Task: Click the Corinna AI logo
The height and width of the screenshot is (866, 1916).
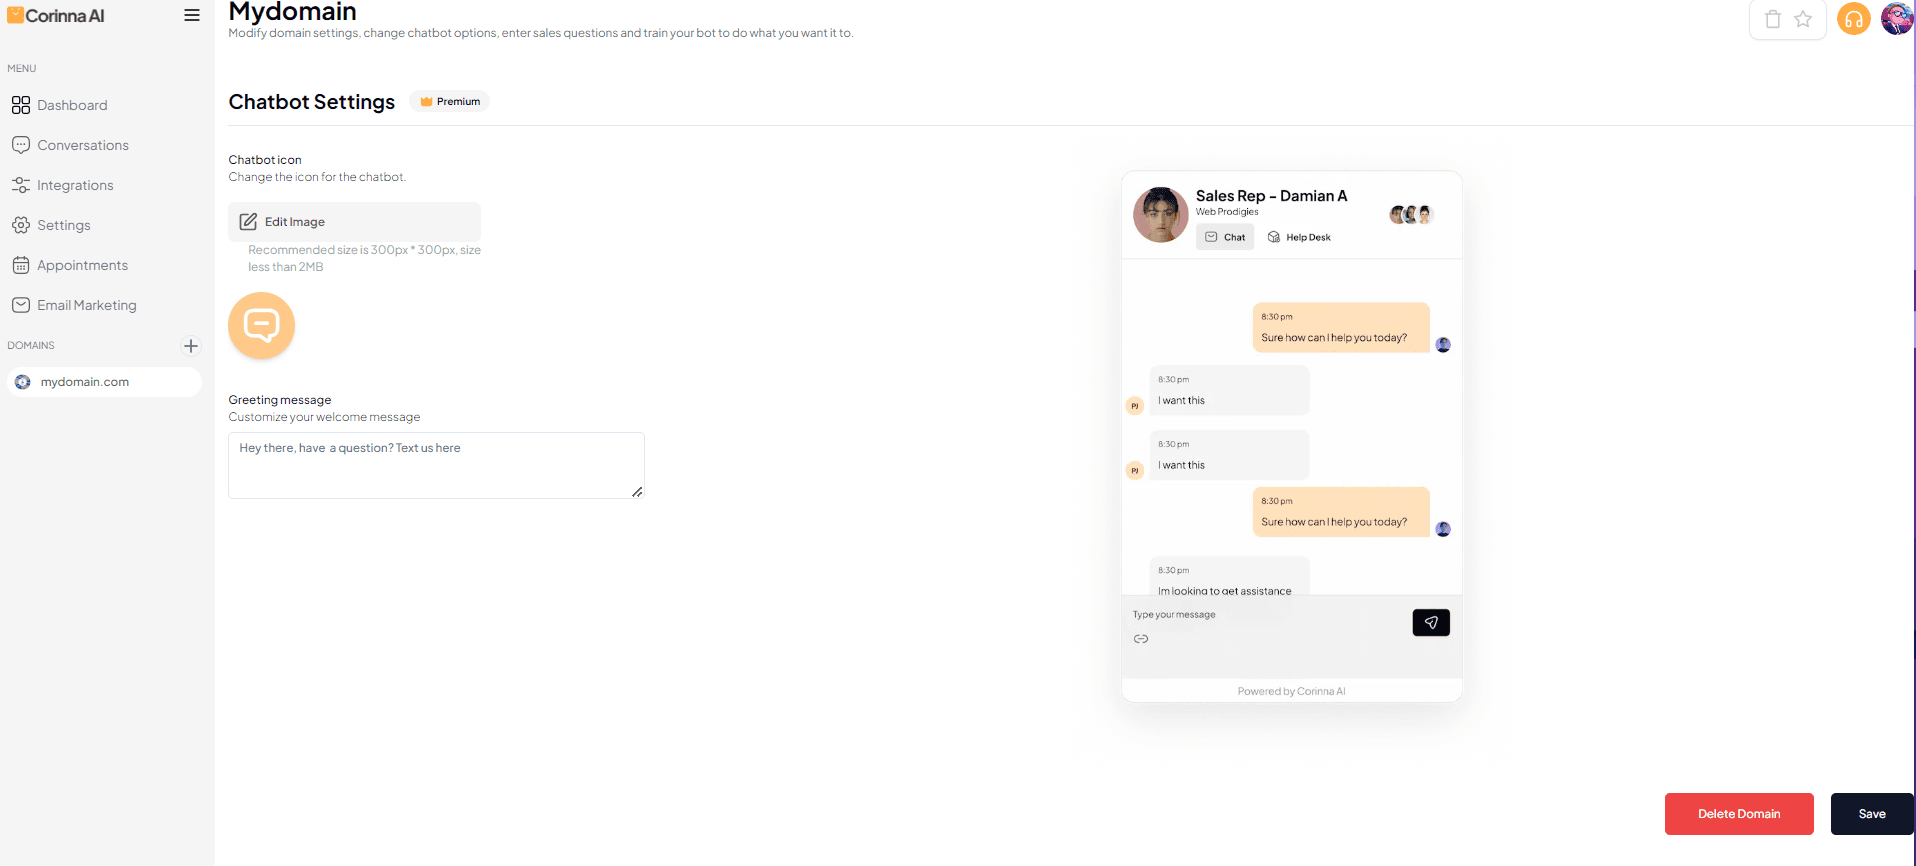Action: 55,16
